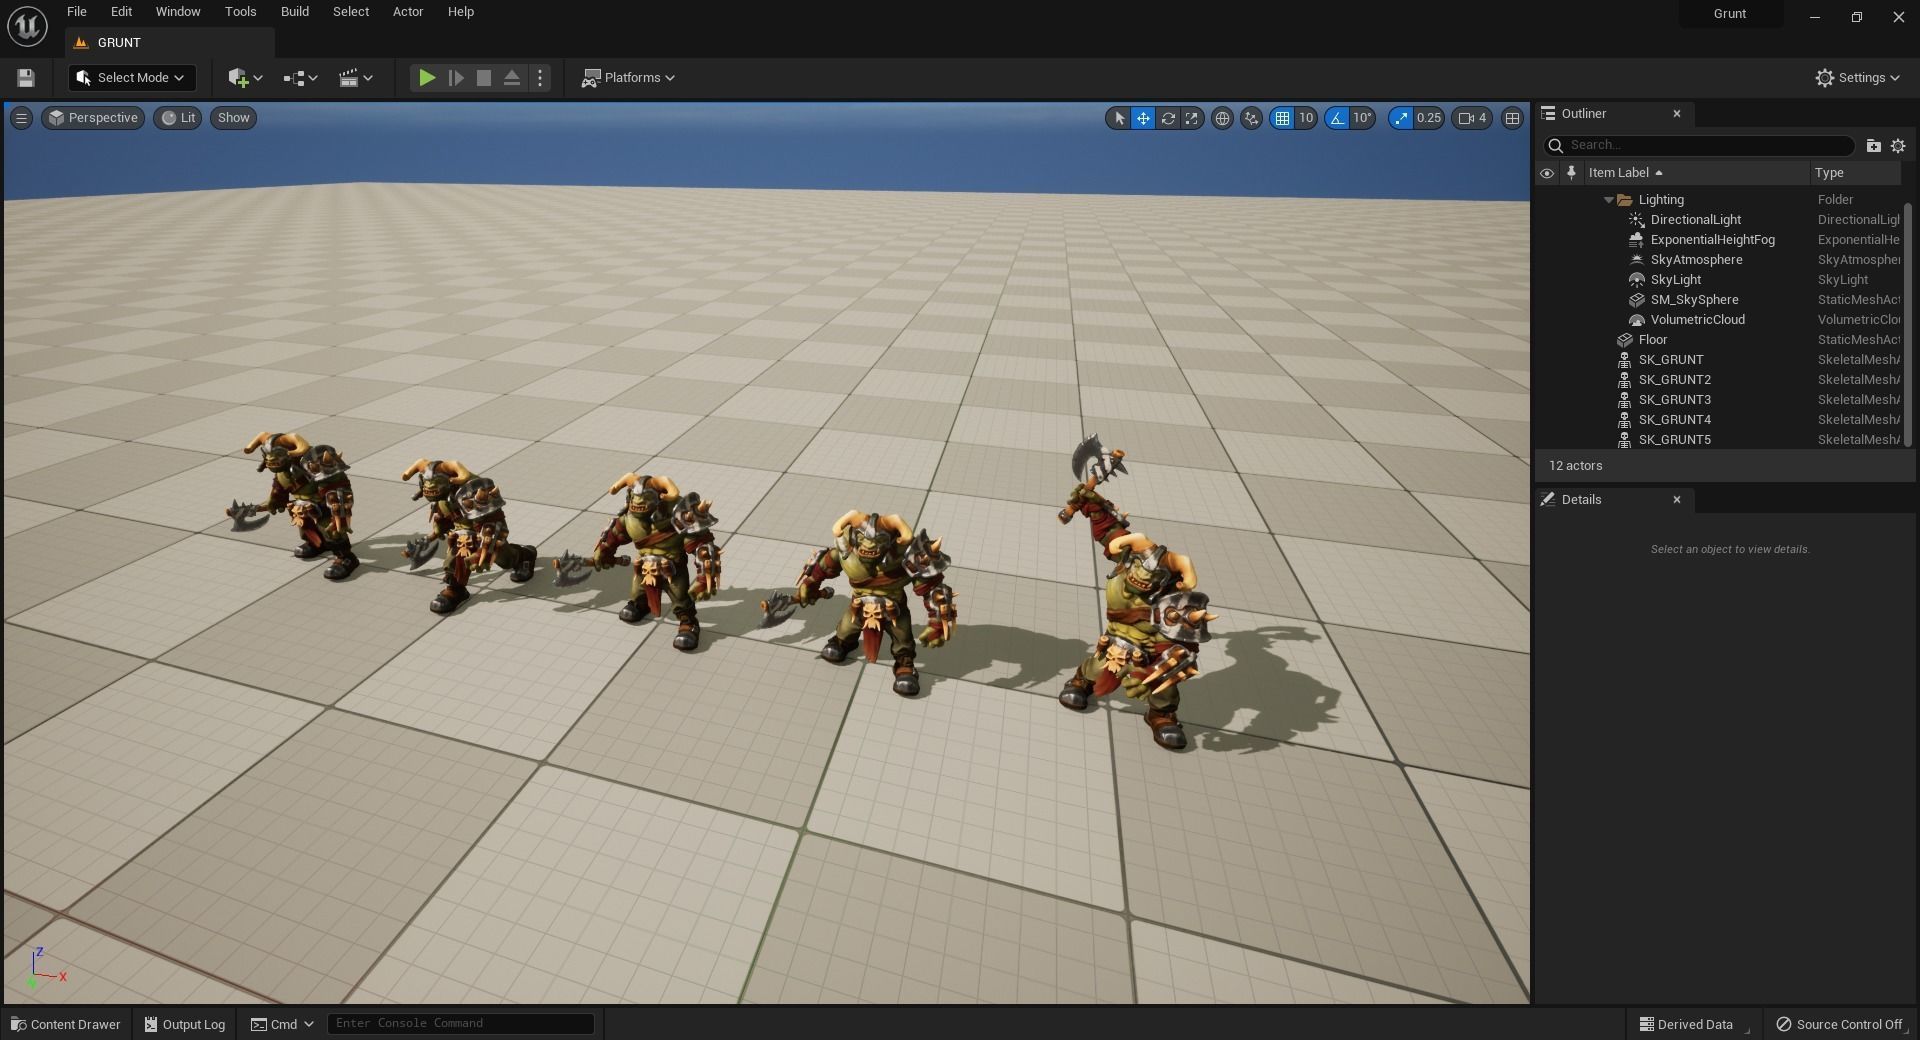Image resolution: width=1920 pixels, height=1040 pixels.
Task: Open the Lit view mode menu
Action: point(178,118)
